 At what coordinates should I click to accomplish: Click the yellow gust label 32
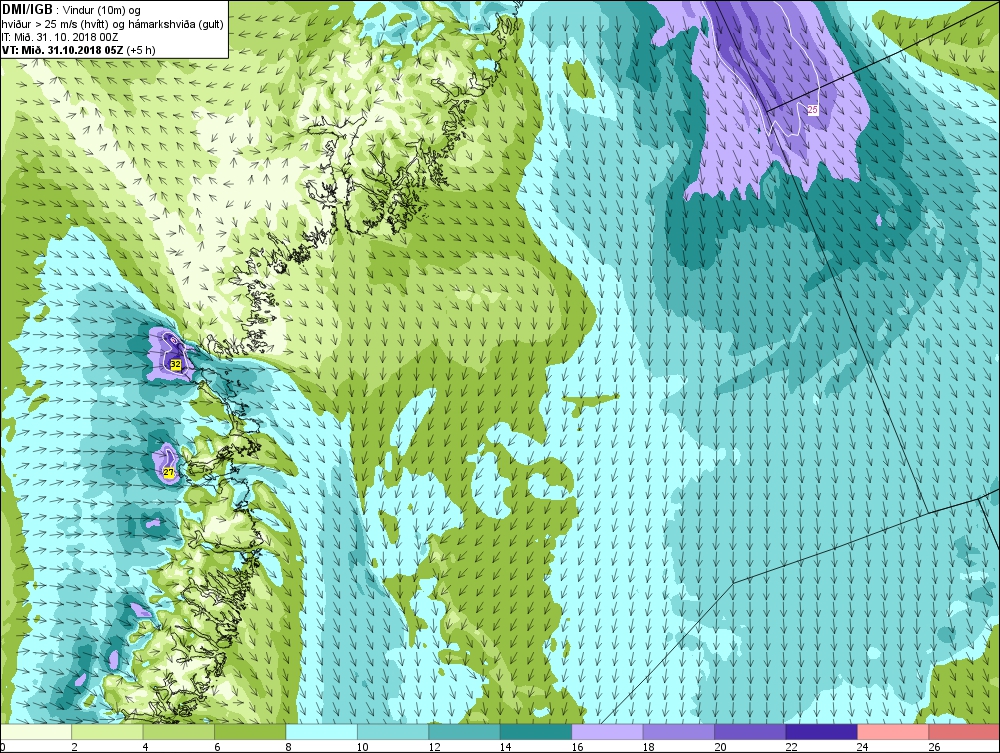coord(175,364)
